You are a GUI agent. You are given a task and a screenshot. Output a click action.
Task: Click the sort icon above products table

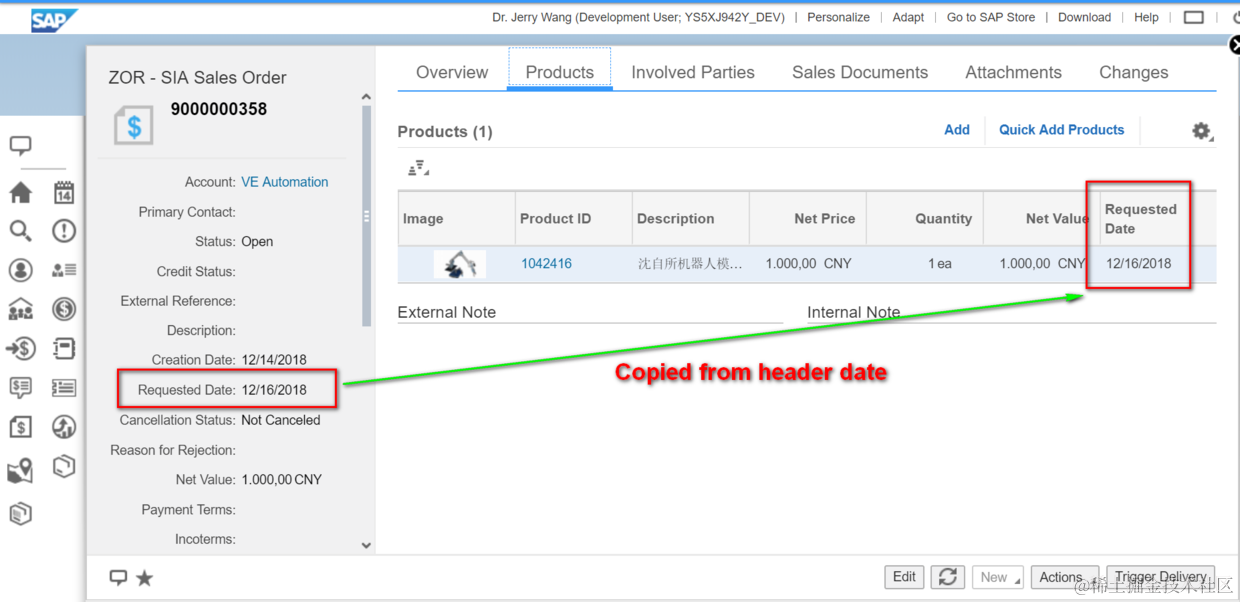pyautogui.click(x=418, y=168)
